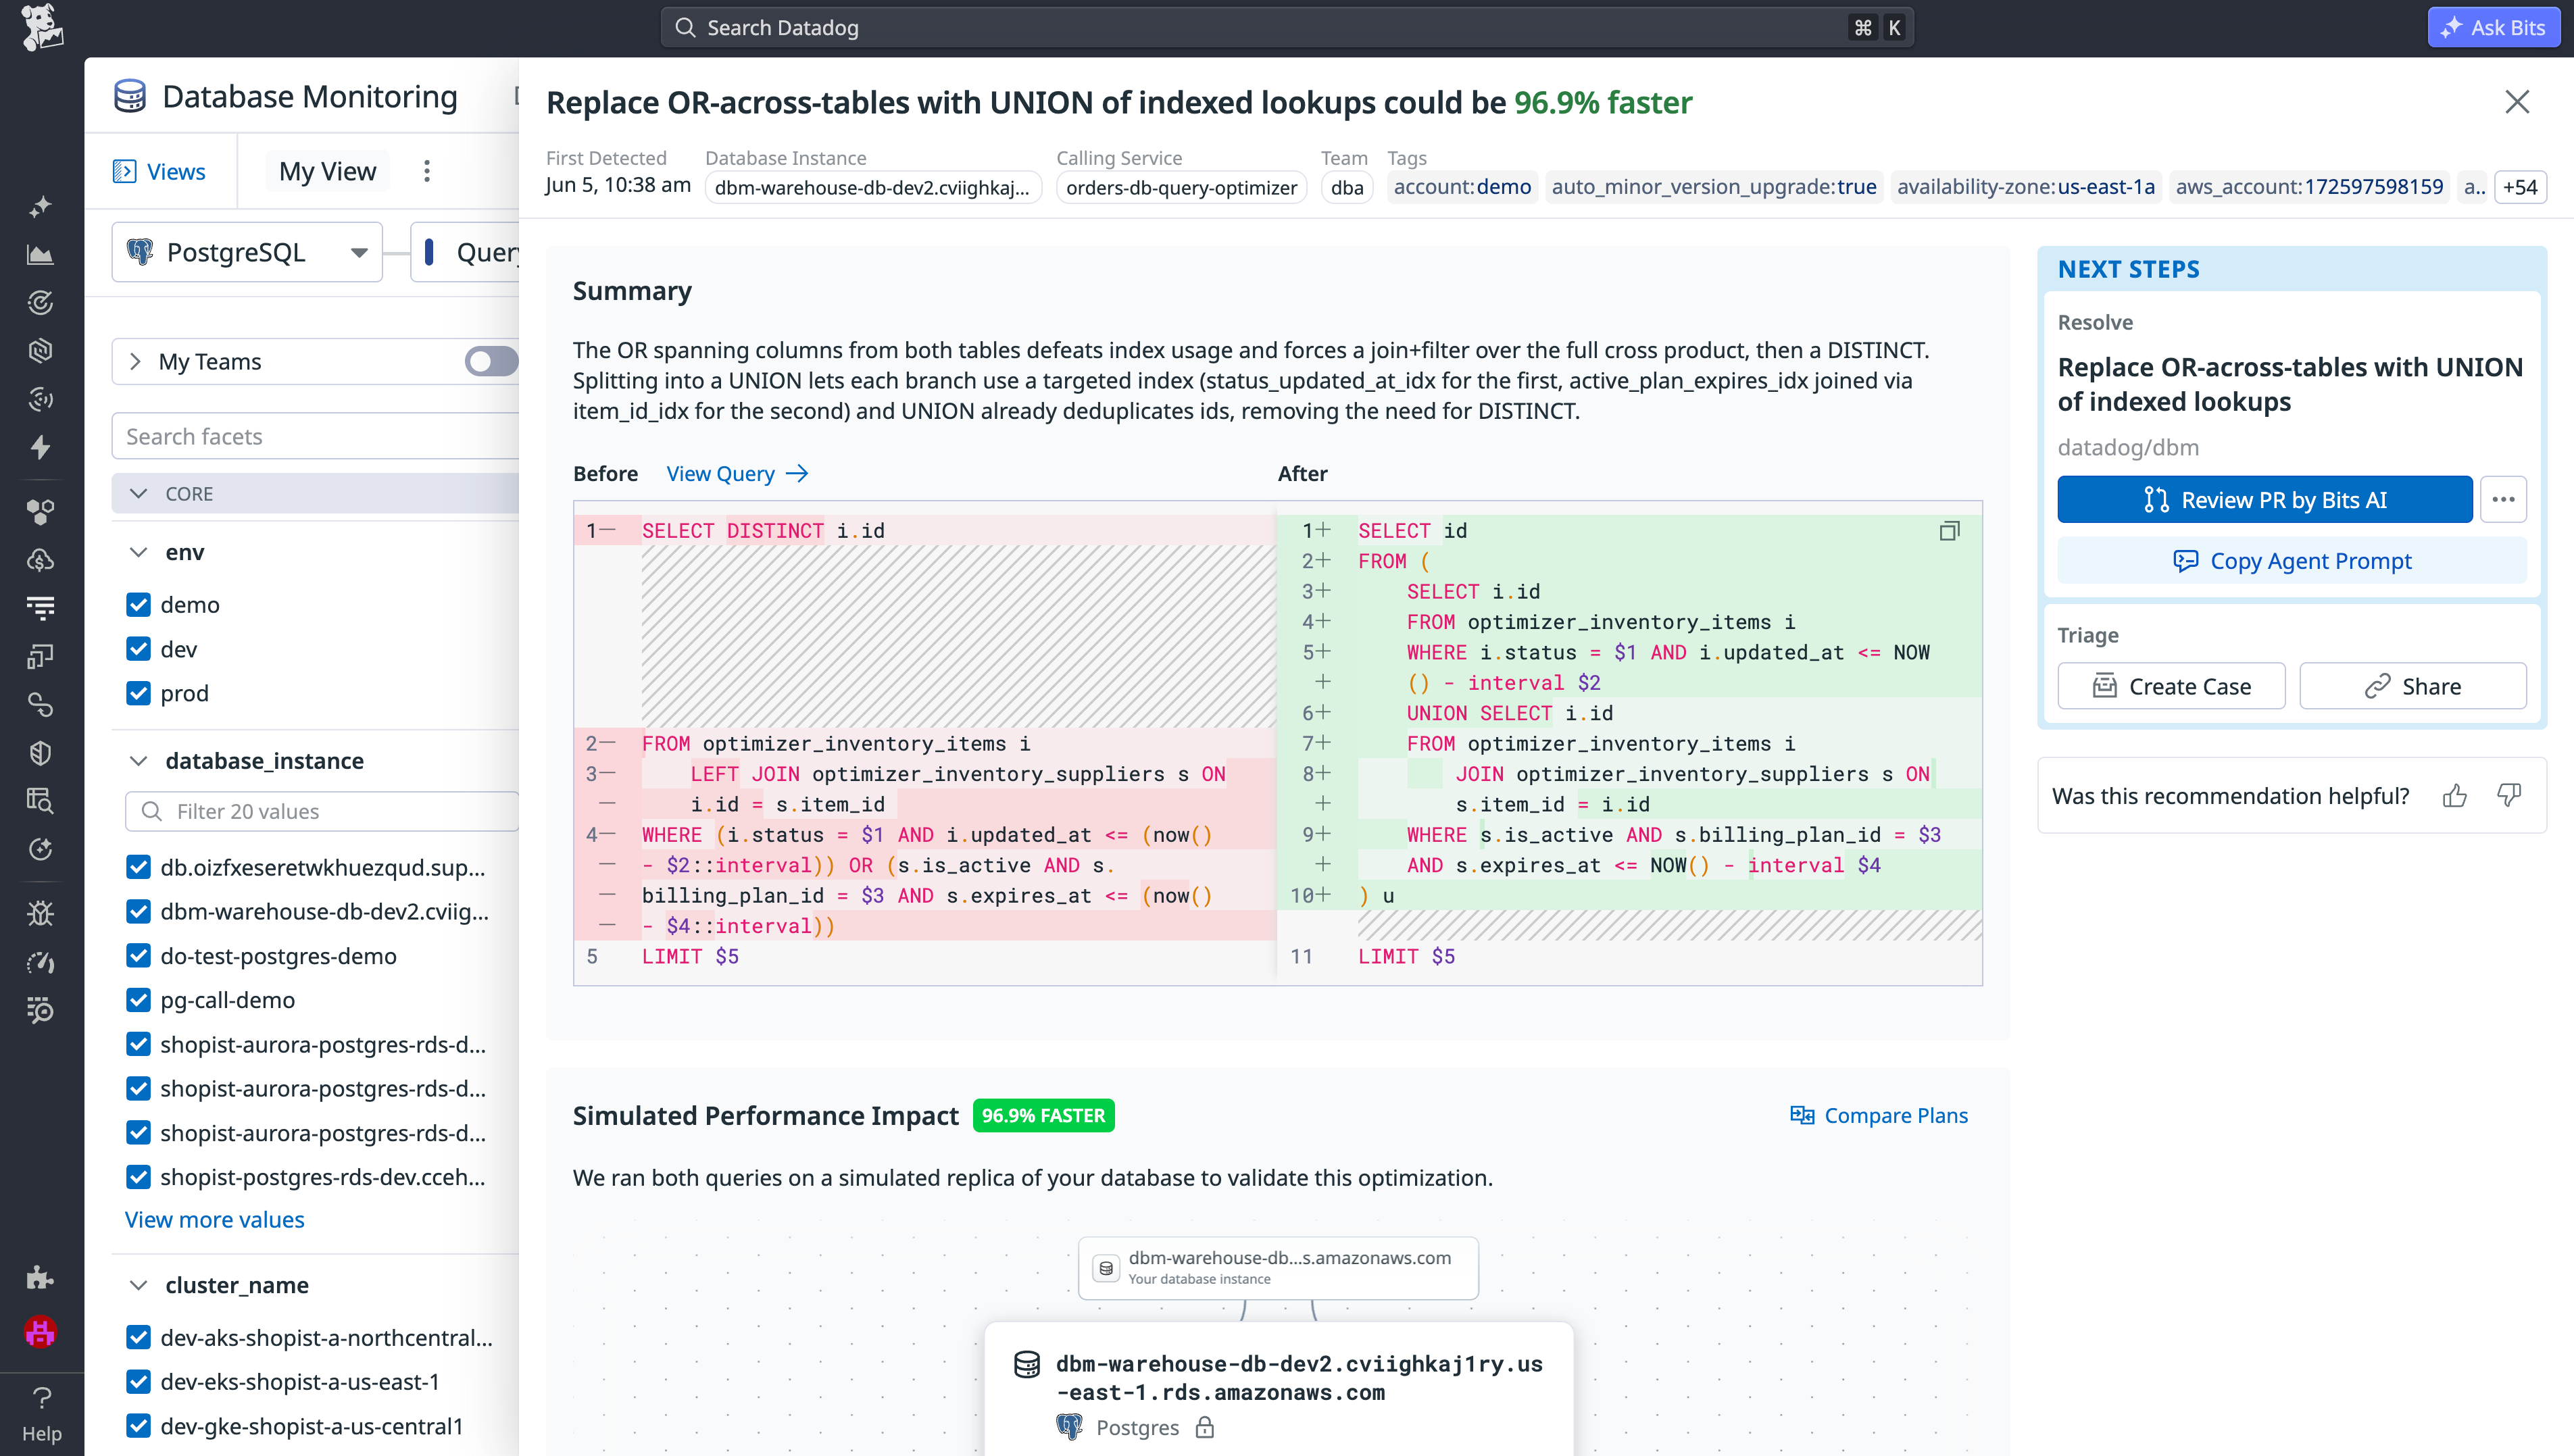The width and height of the screenshot is (2574, 1456).
Task: Click Review PR by Bits AI
Action: pos(2265,500)
